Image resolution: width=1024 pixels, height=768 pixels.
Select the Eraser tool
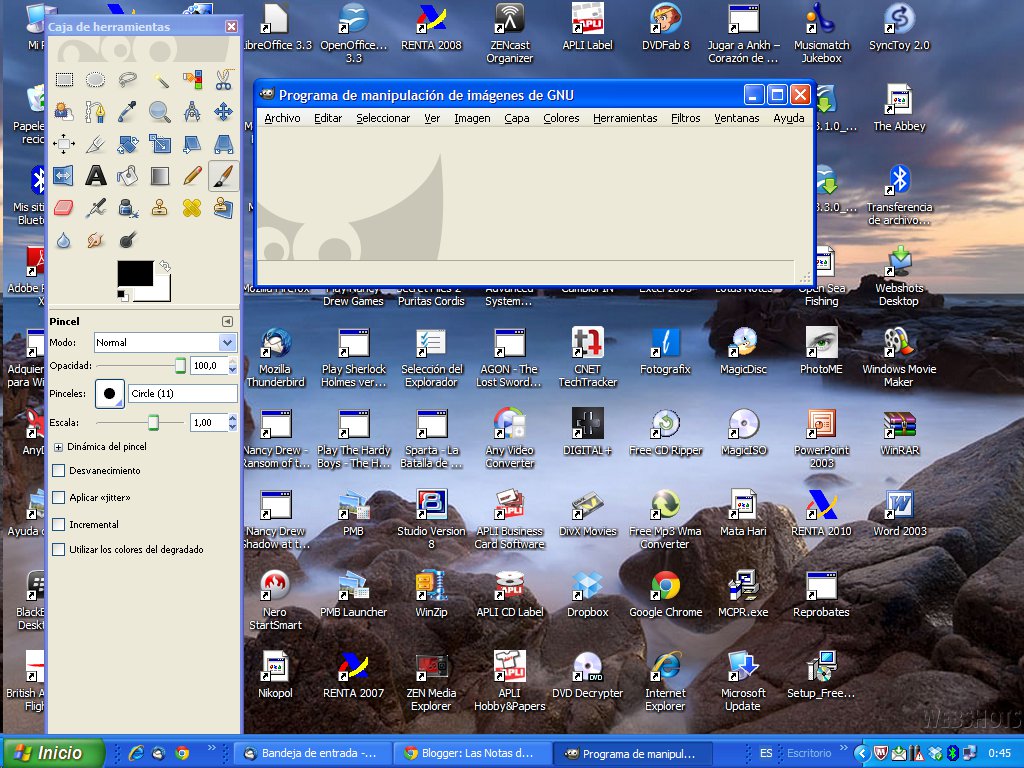click(x=64, y=208)
